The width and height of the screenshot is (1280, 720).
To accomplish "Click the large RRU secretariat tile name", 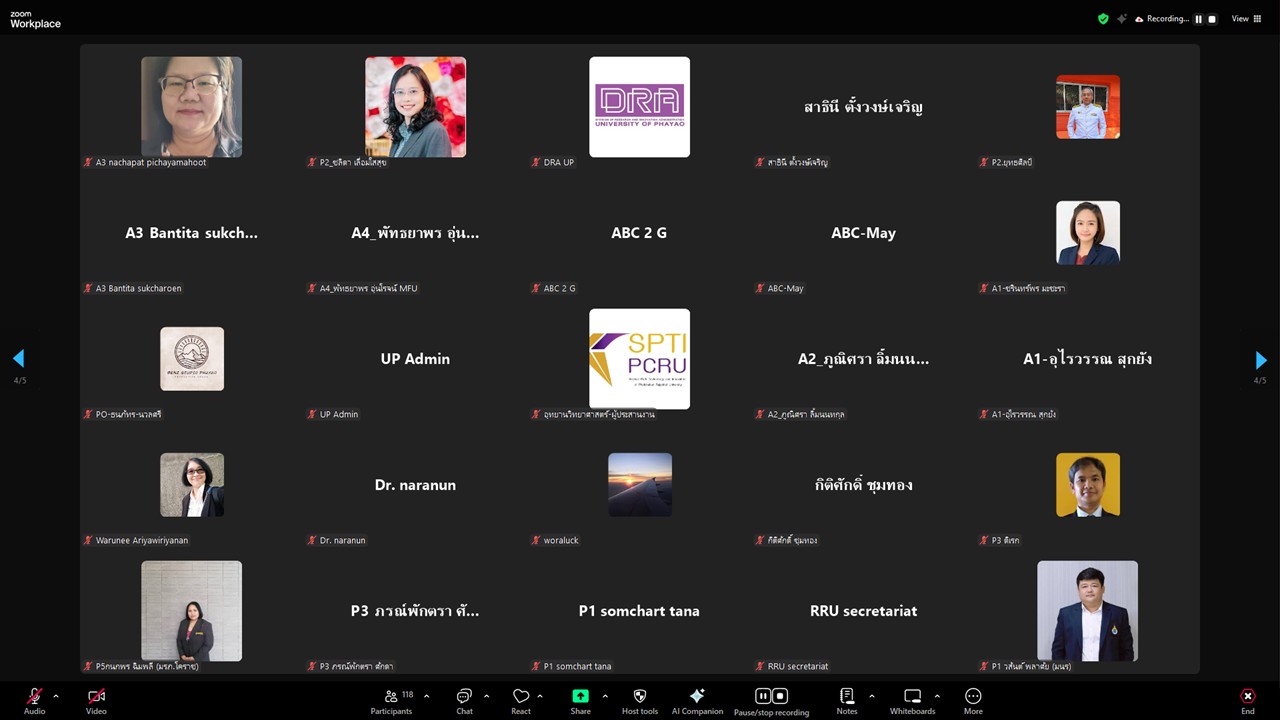I will coord(863,611).
